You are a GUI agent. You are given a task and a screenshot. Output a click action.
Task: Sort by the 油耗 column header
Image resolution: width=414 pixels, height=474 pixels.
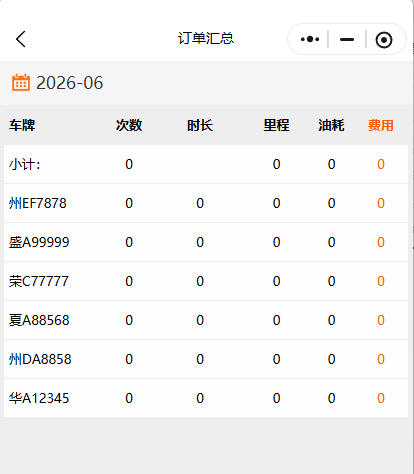(331, 125)
